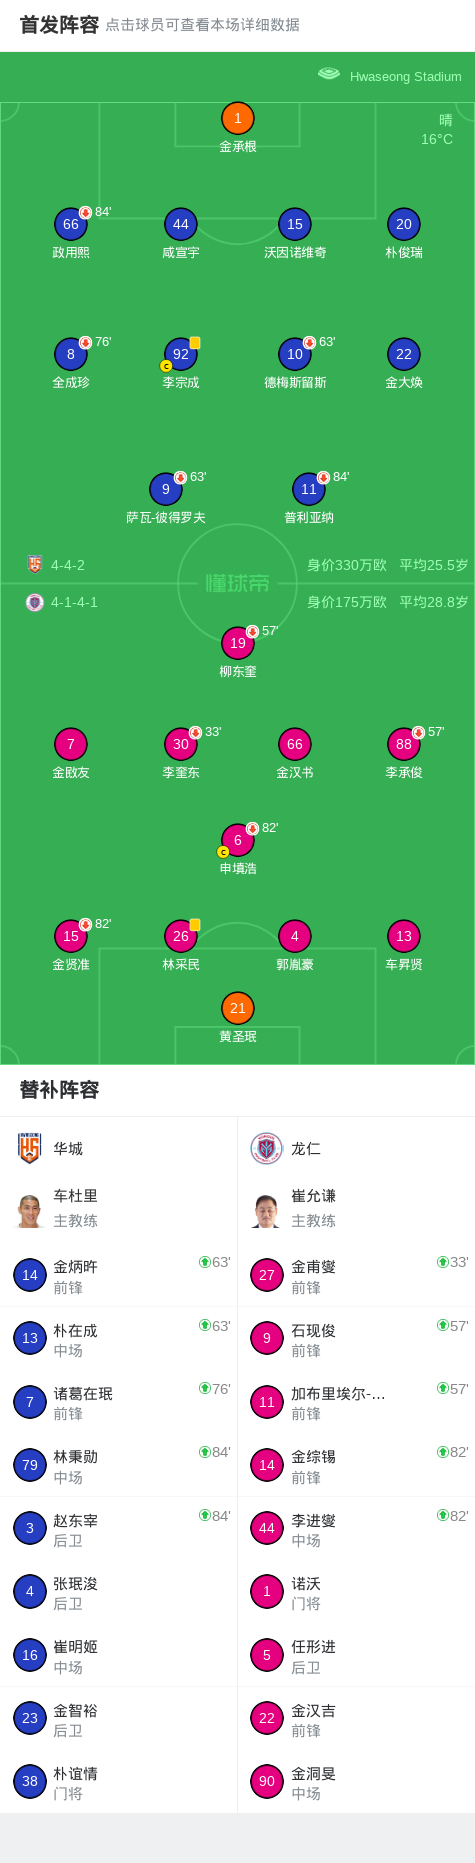Click the 4-4-2 formation team badge

(35, 564)
